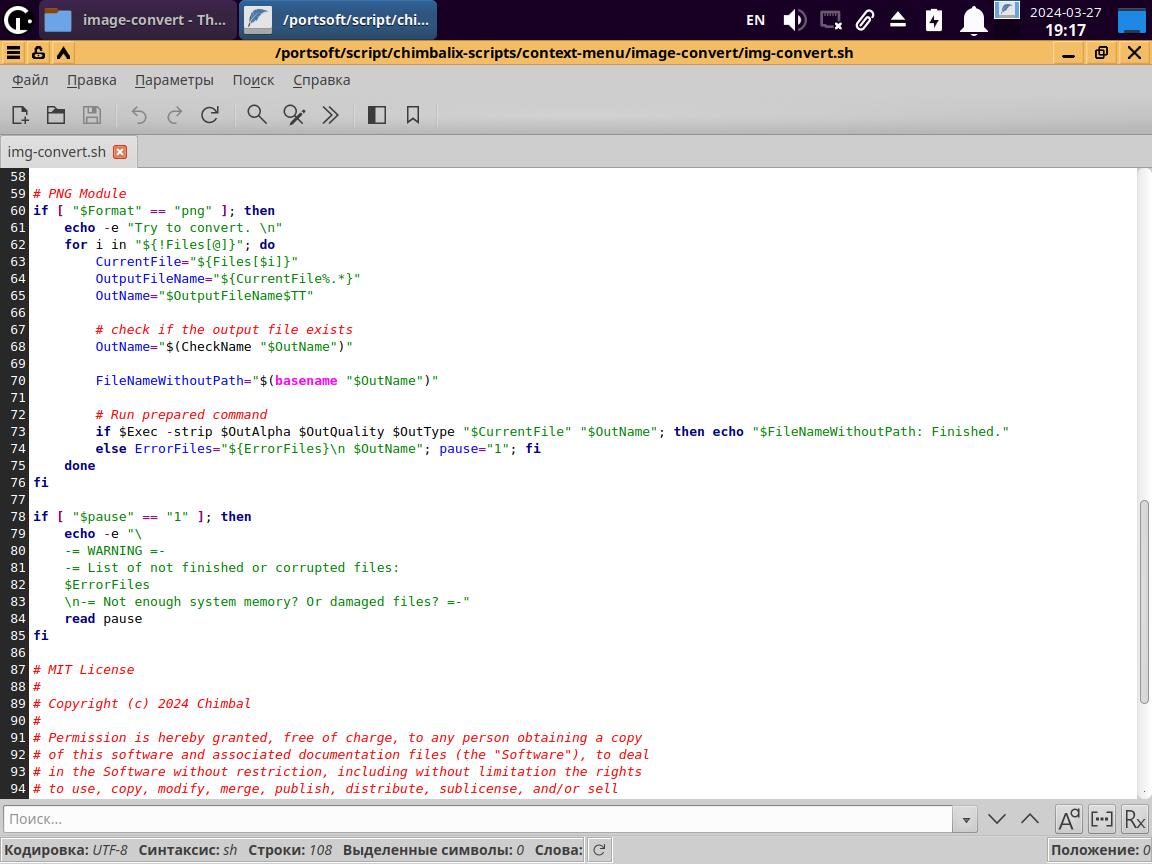This screenshot has width=1152, height=864.
Task: Toggle match case search option
Action: click(1068, 819)
